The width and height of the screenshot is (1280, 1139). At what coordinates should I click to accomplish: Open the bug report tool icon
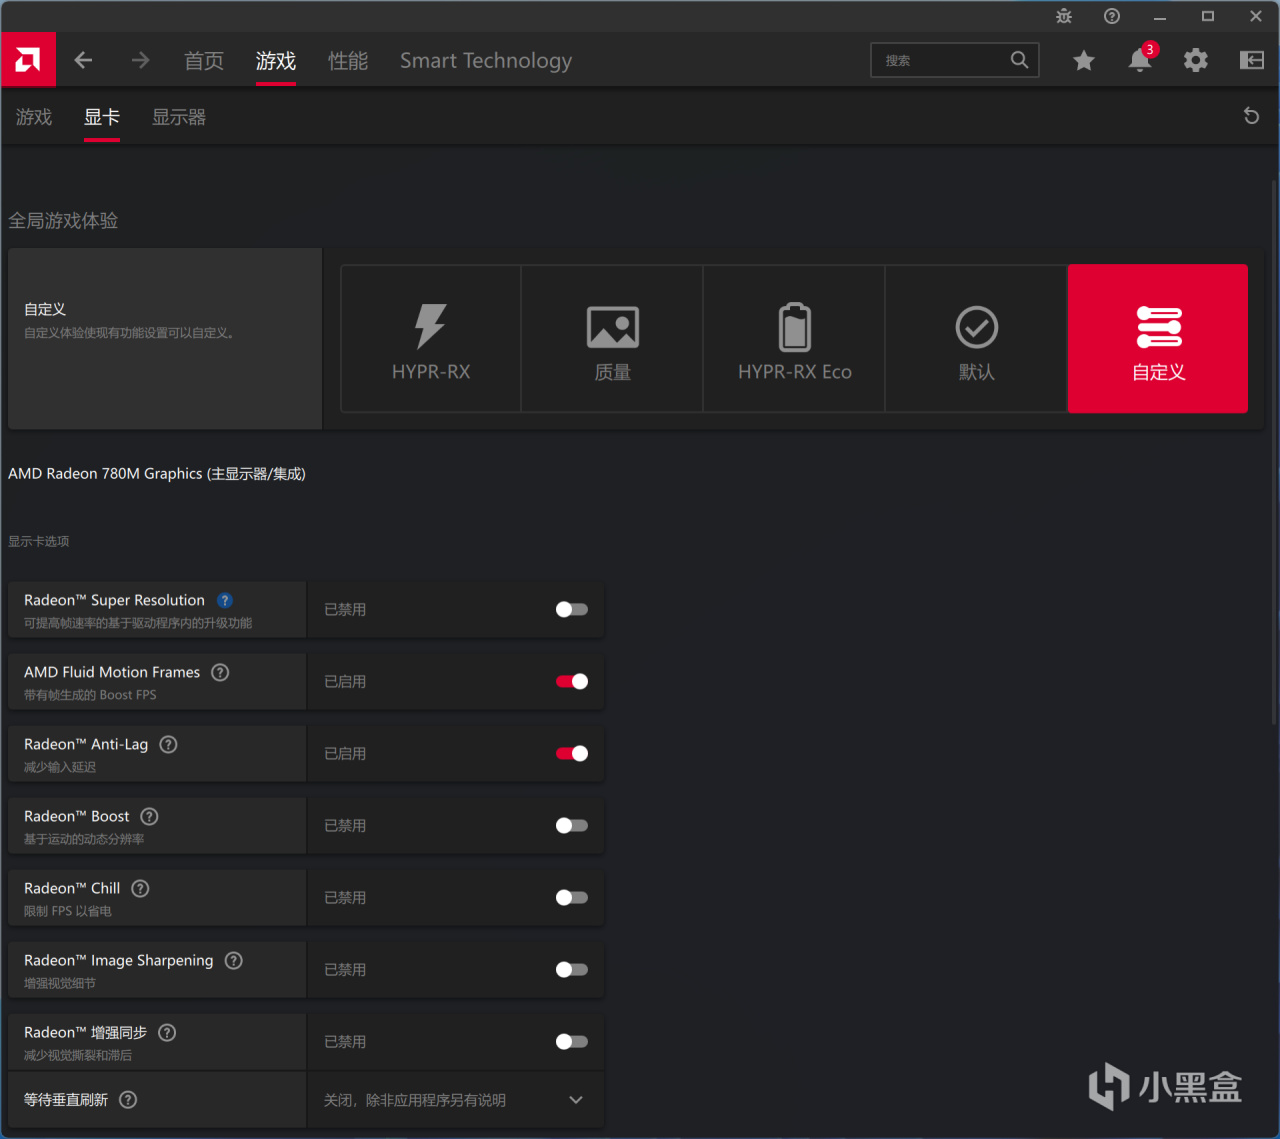click(1064, 16)
